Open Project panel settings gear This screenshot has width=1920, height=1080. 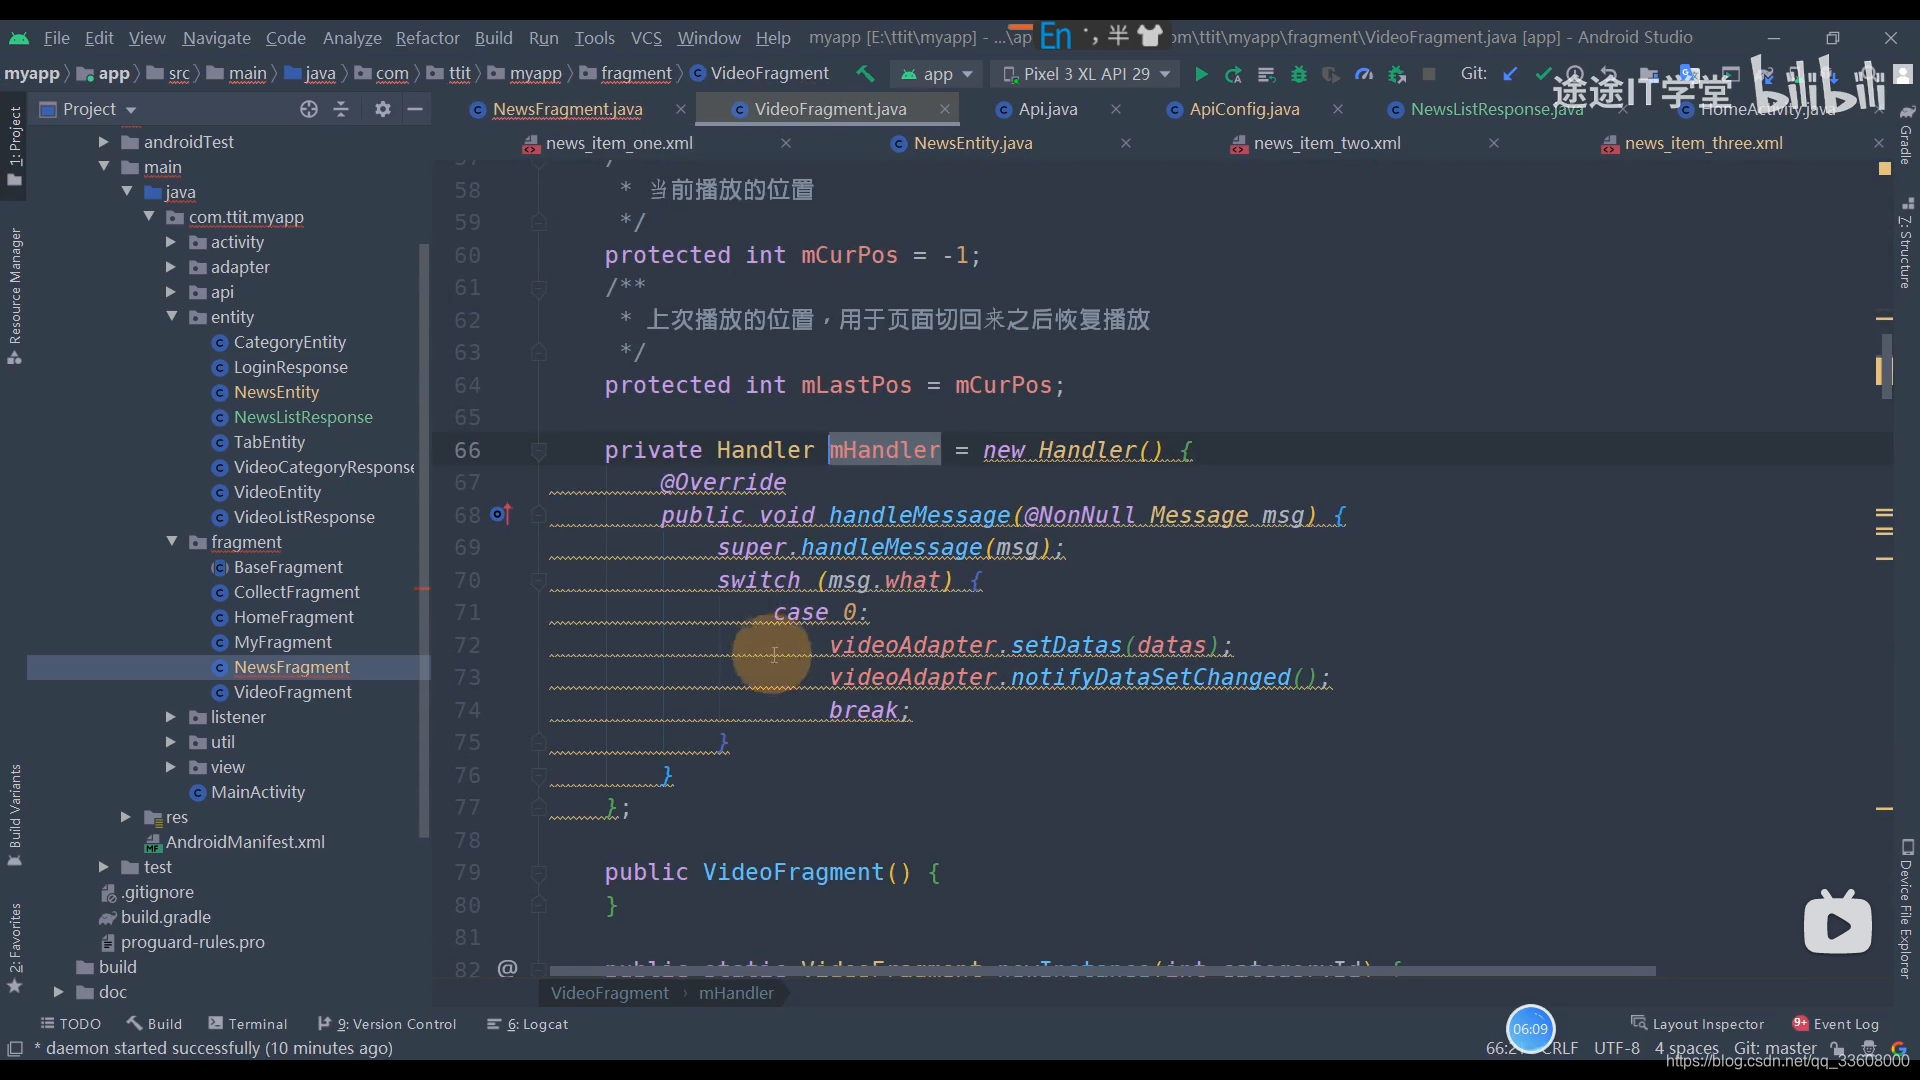[x=383, y=109]
